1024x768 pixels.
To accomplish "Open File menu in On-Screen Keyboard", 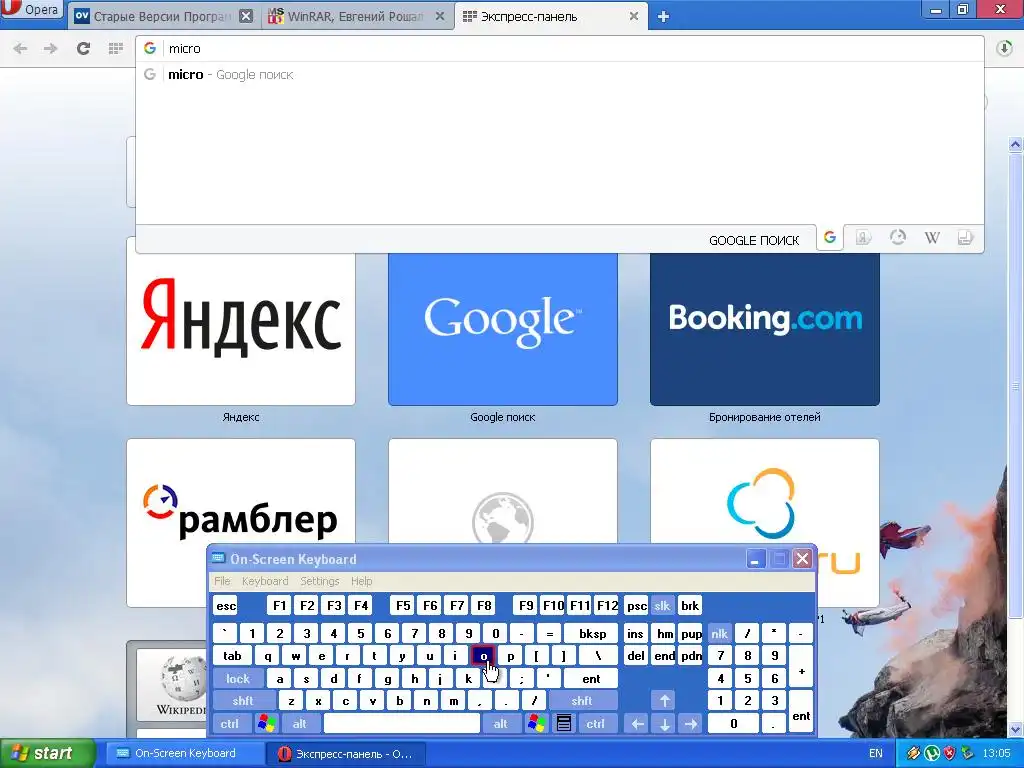I will point(222,581).
